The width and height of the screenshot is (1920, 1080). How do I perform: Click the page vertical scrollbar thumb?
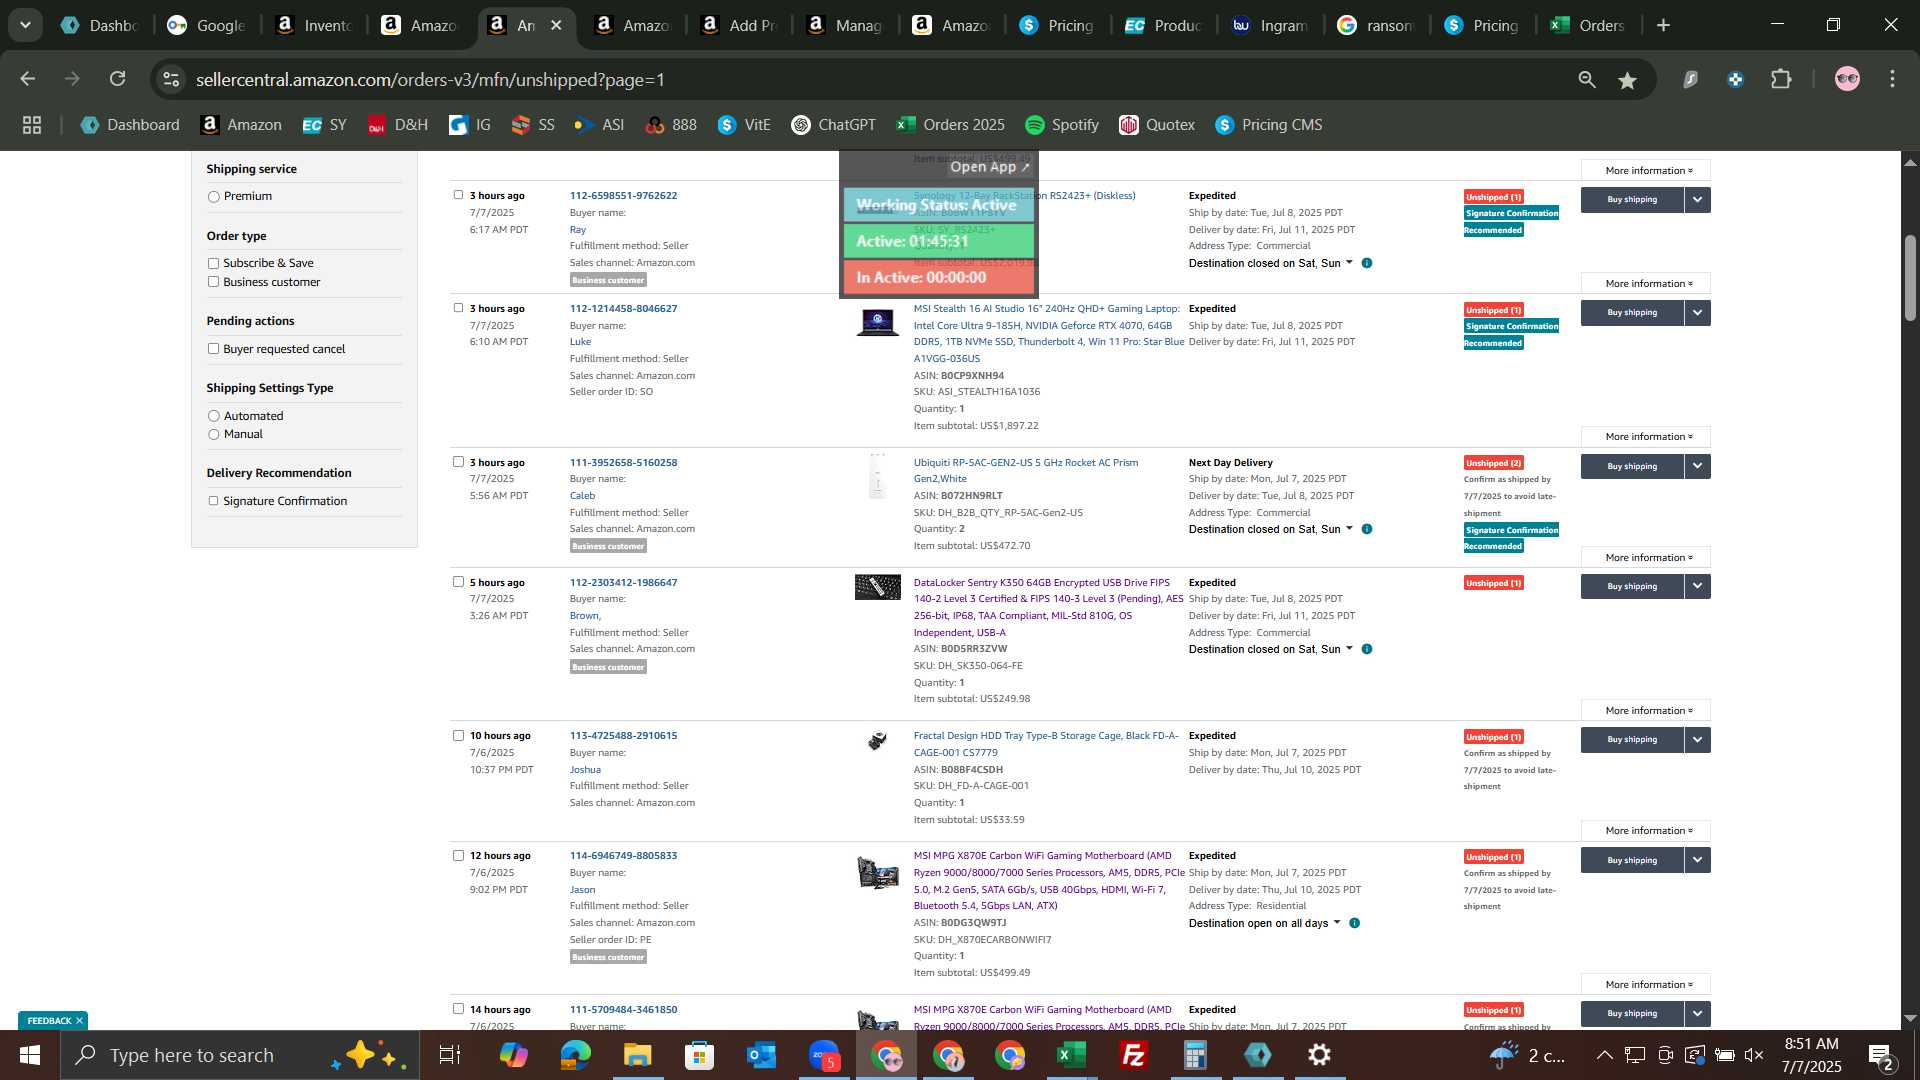click(x=1909, y=278)
